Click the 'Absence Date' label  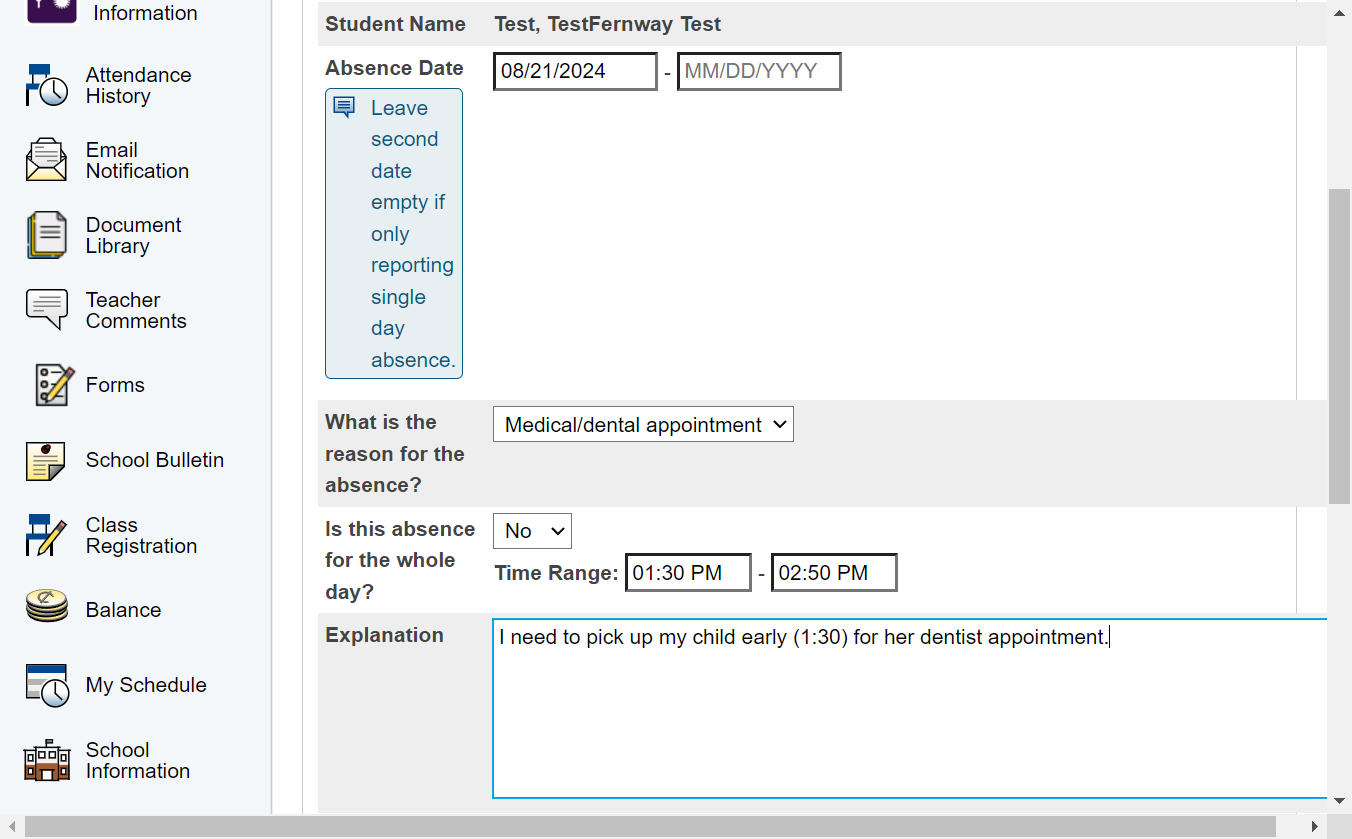(x=394, y=68)
